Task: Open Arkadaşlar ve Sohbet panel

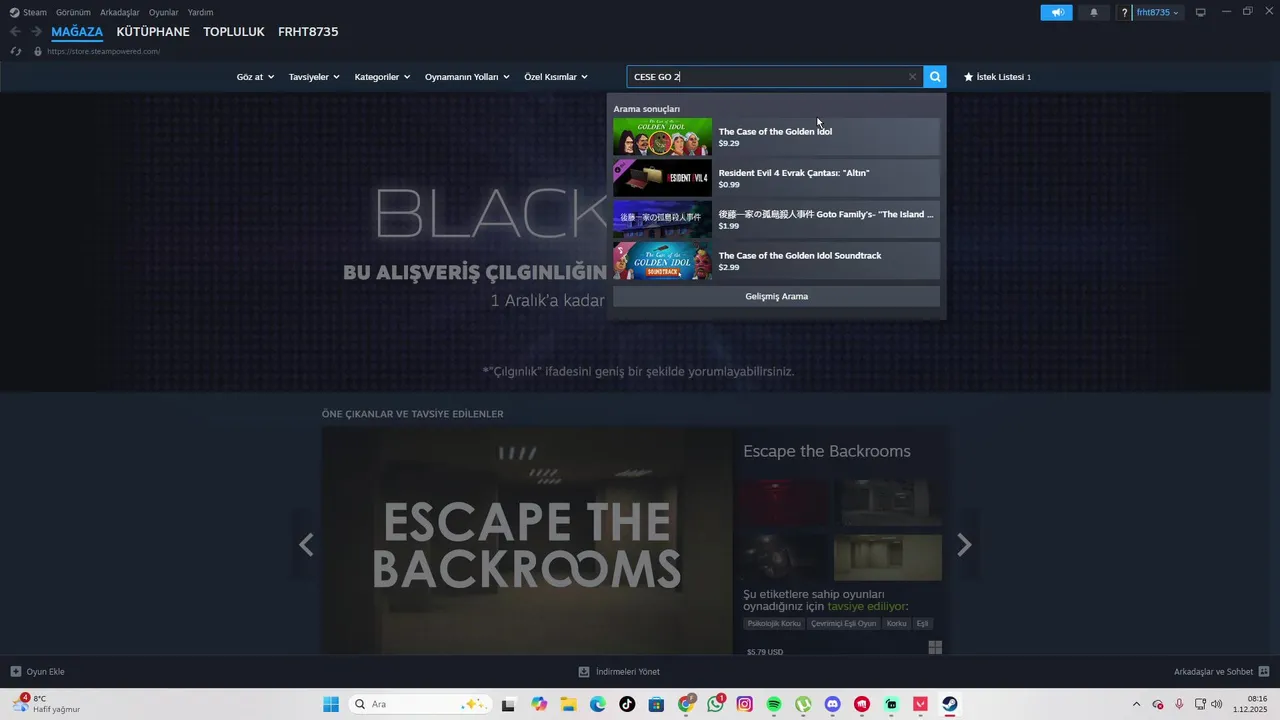Action: [1222, 672]
